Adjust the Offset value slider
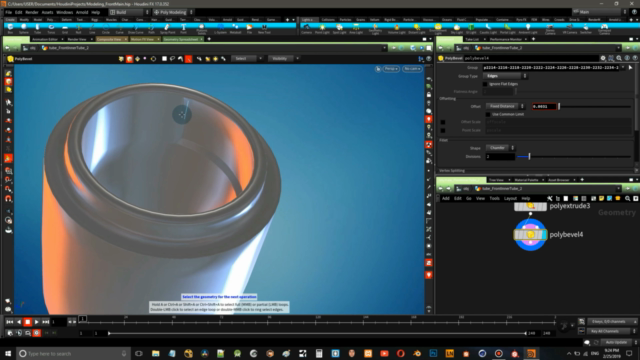This screenshot has width=640, height=360. pos(595,107)
